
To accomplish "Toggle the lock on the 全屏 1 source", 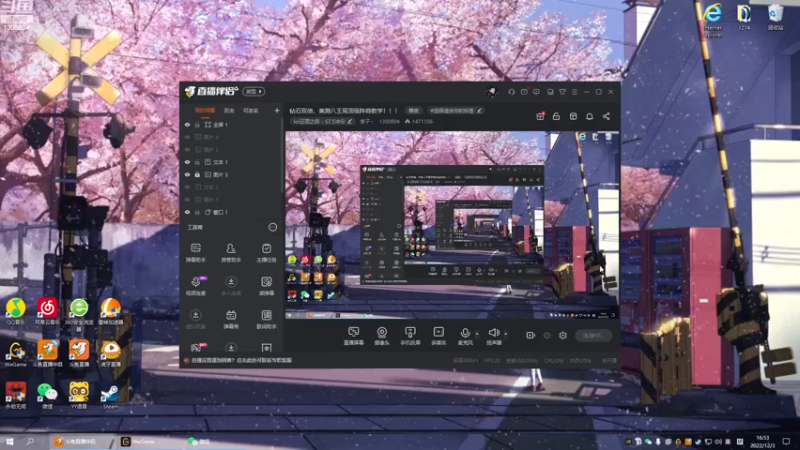I will click(x=197, y=124).
